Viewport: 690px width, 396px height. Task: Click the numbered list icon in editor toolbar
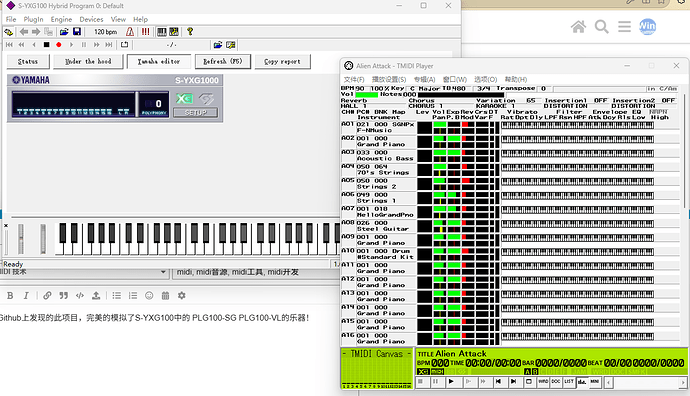coord(133,296)
